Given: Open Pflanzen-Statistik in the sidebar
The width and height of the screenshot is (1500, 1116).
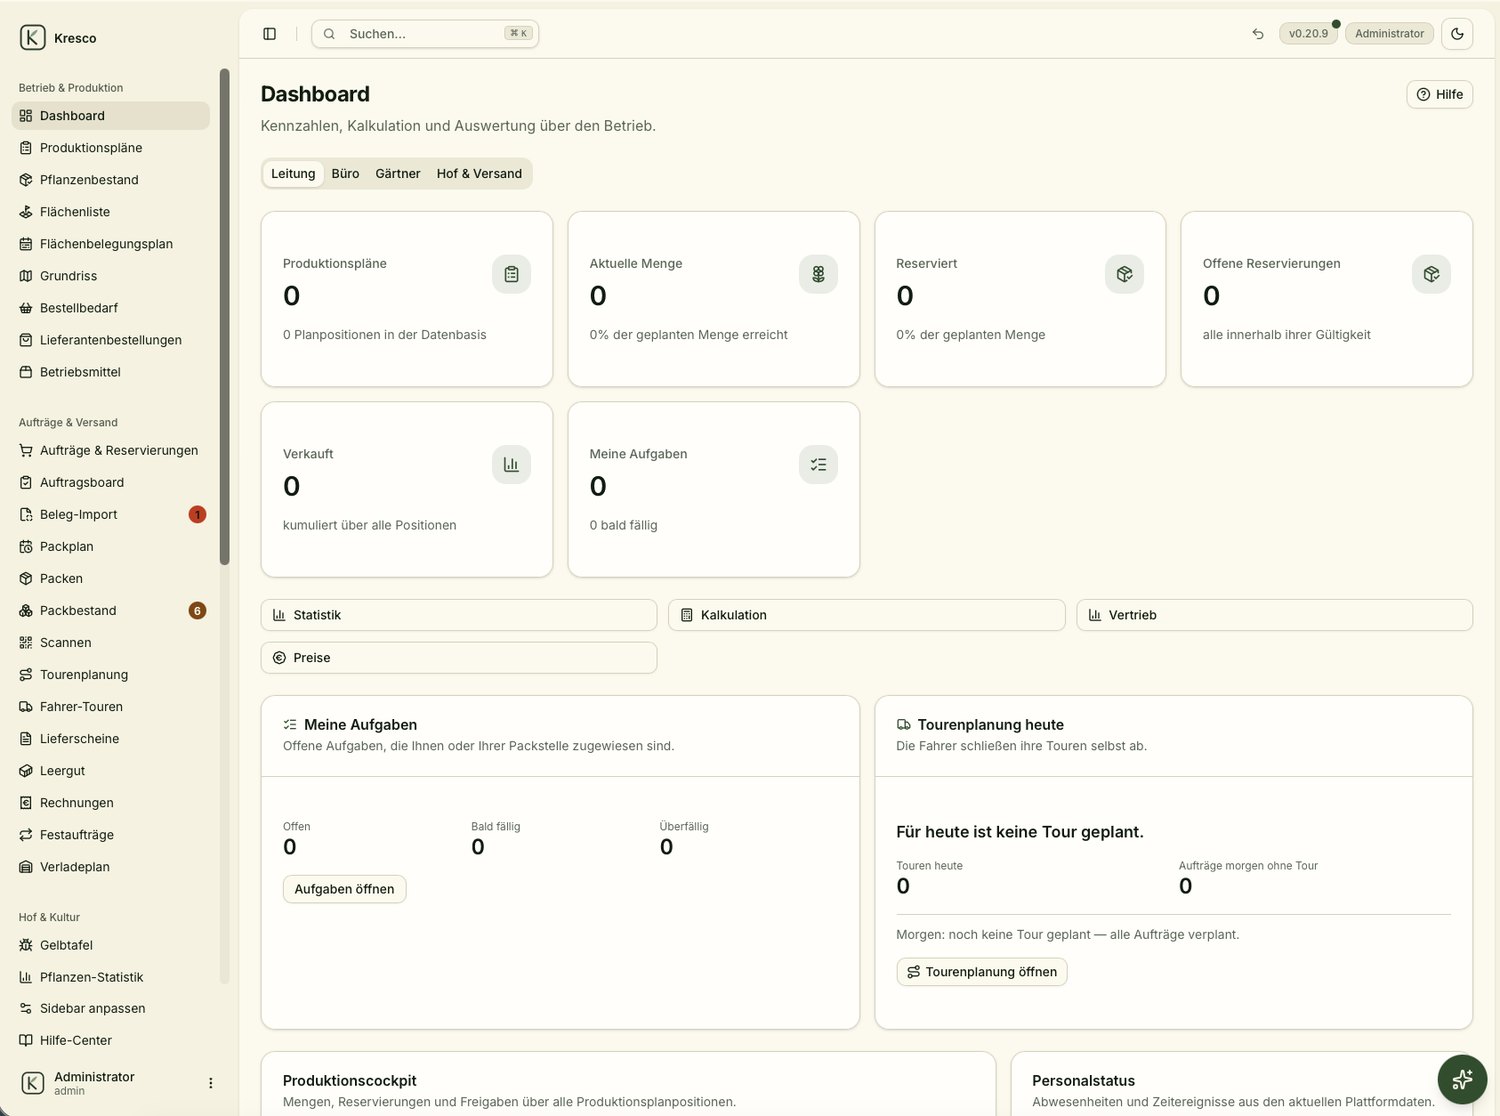Looking at the screenshot, I should (111, 977).
